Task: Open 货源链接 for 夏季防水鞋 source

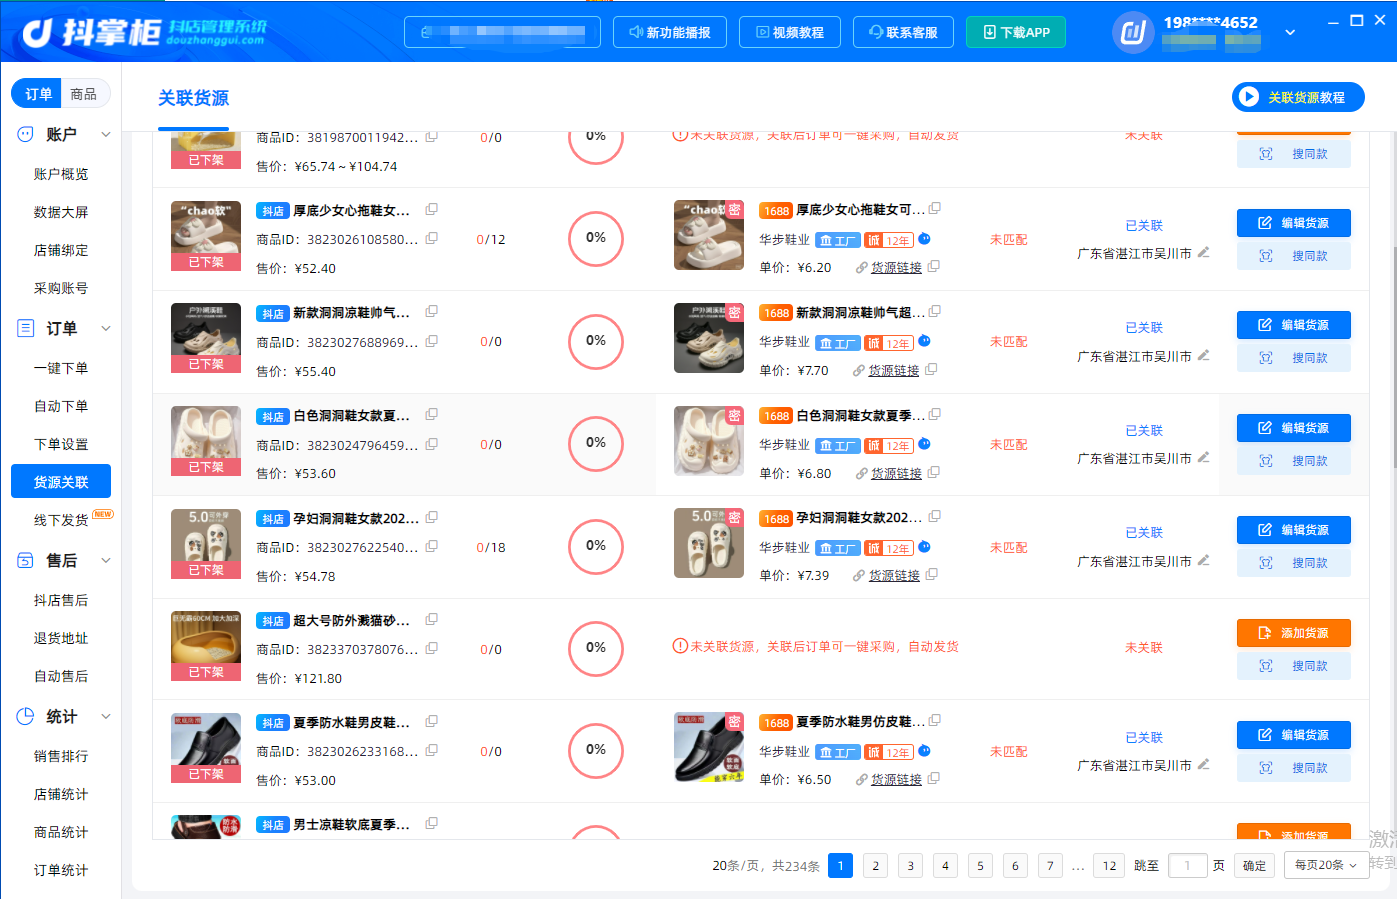Action: point(896,779)
